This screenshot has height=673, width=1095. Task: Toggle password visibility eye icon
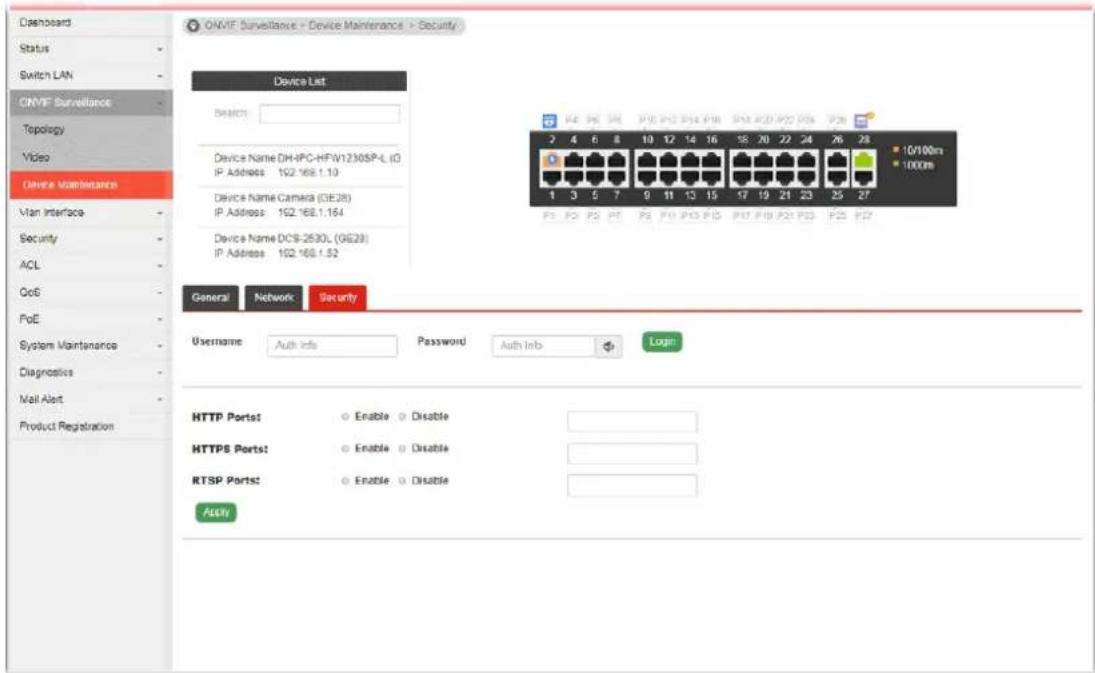[x=608, y=346]
